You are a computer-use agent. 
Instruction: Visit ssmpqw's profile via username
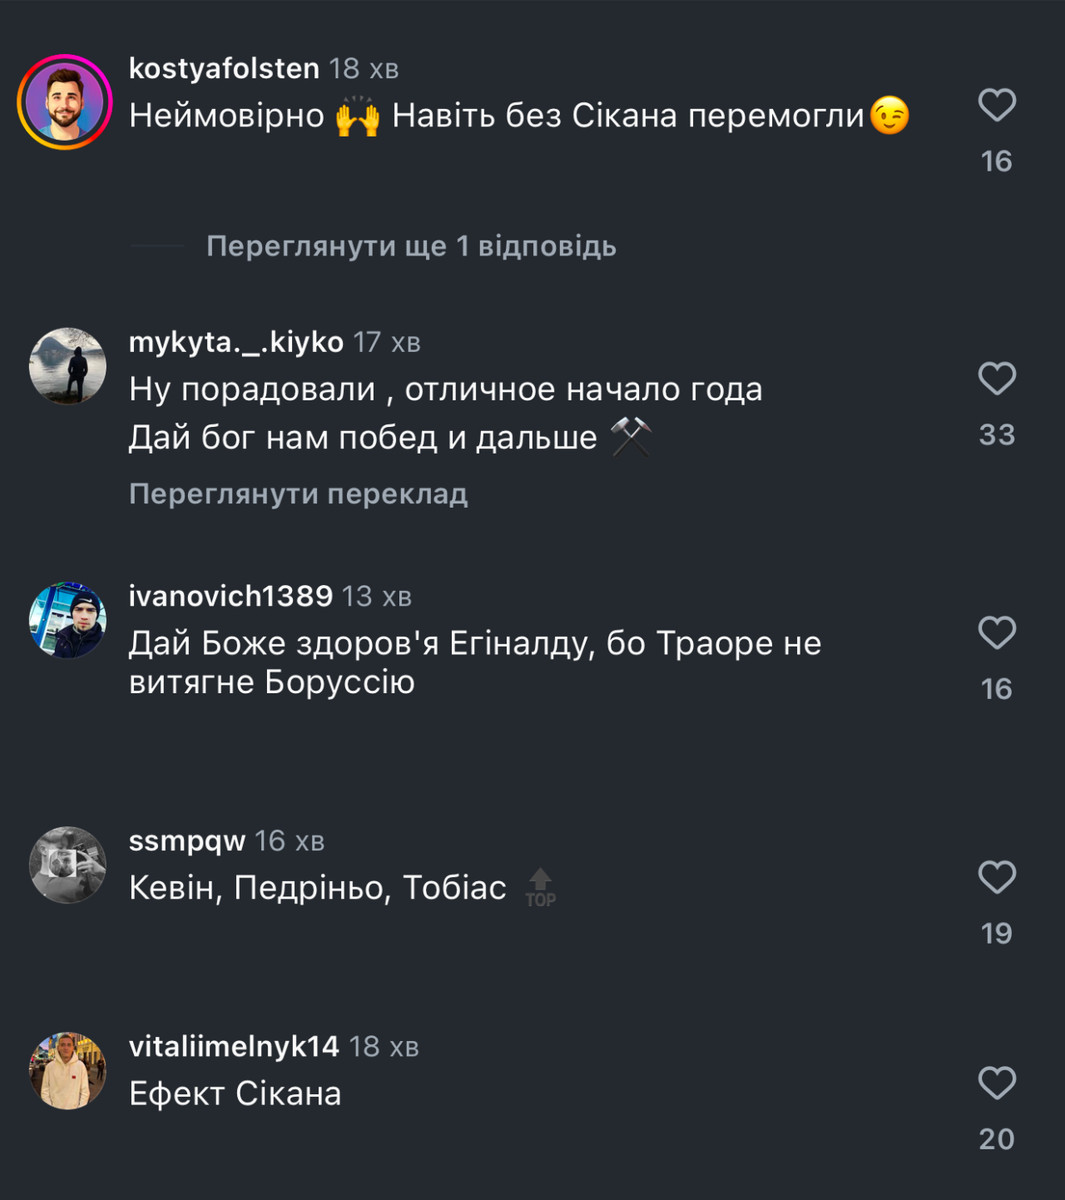click(x=187, y=841)
